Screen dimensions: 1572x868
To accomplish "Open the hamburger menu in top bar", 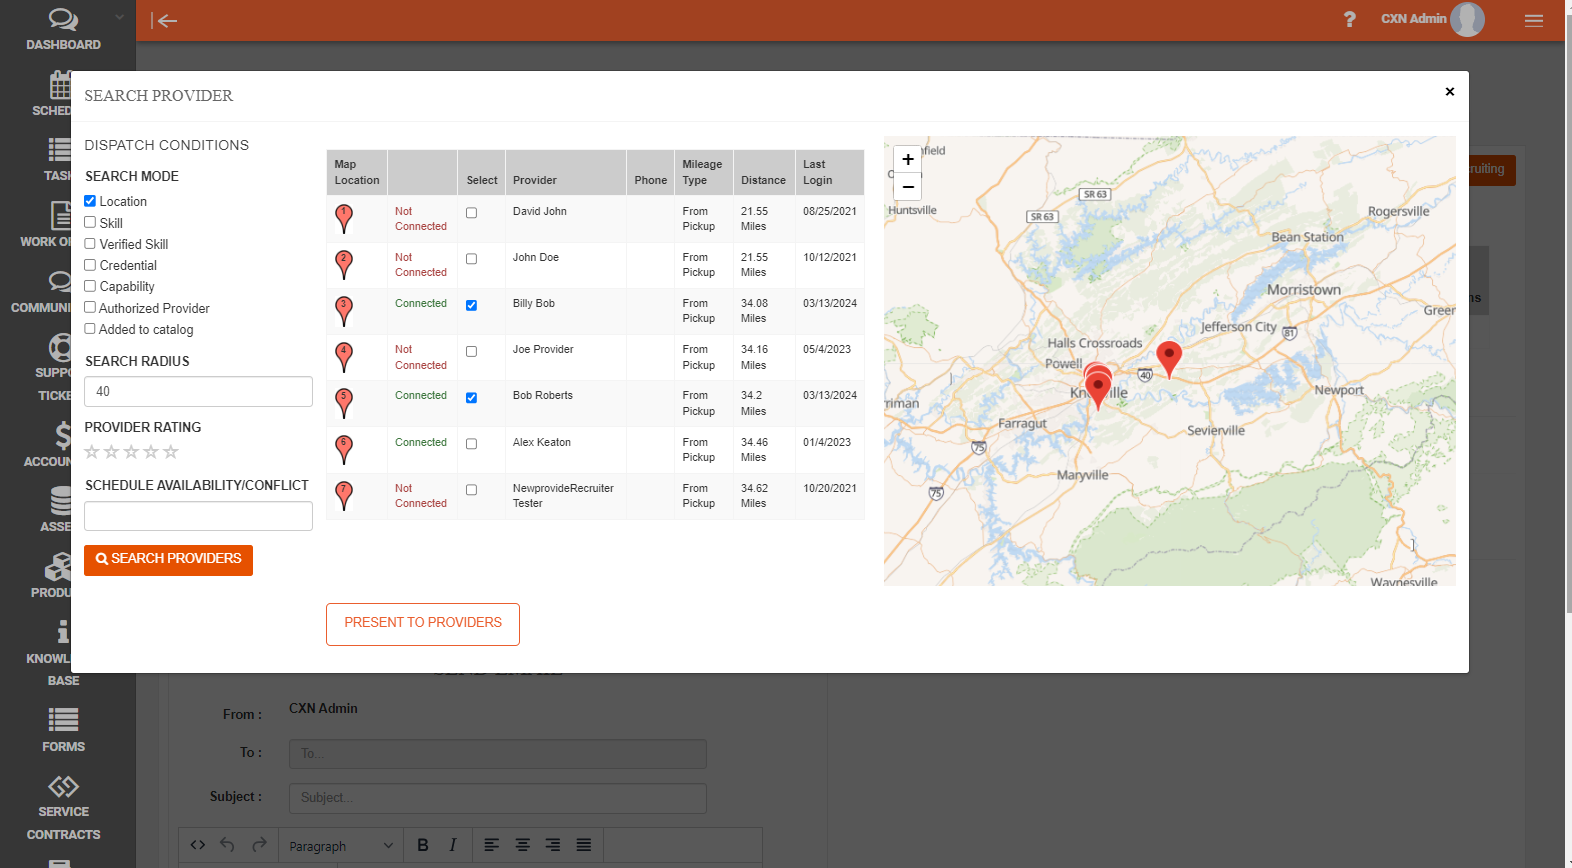I will click(1533, 20).
